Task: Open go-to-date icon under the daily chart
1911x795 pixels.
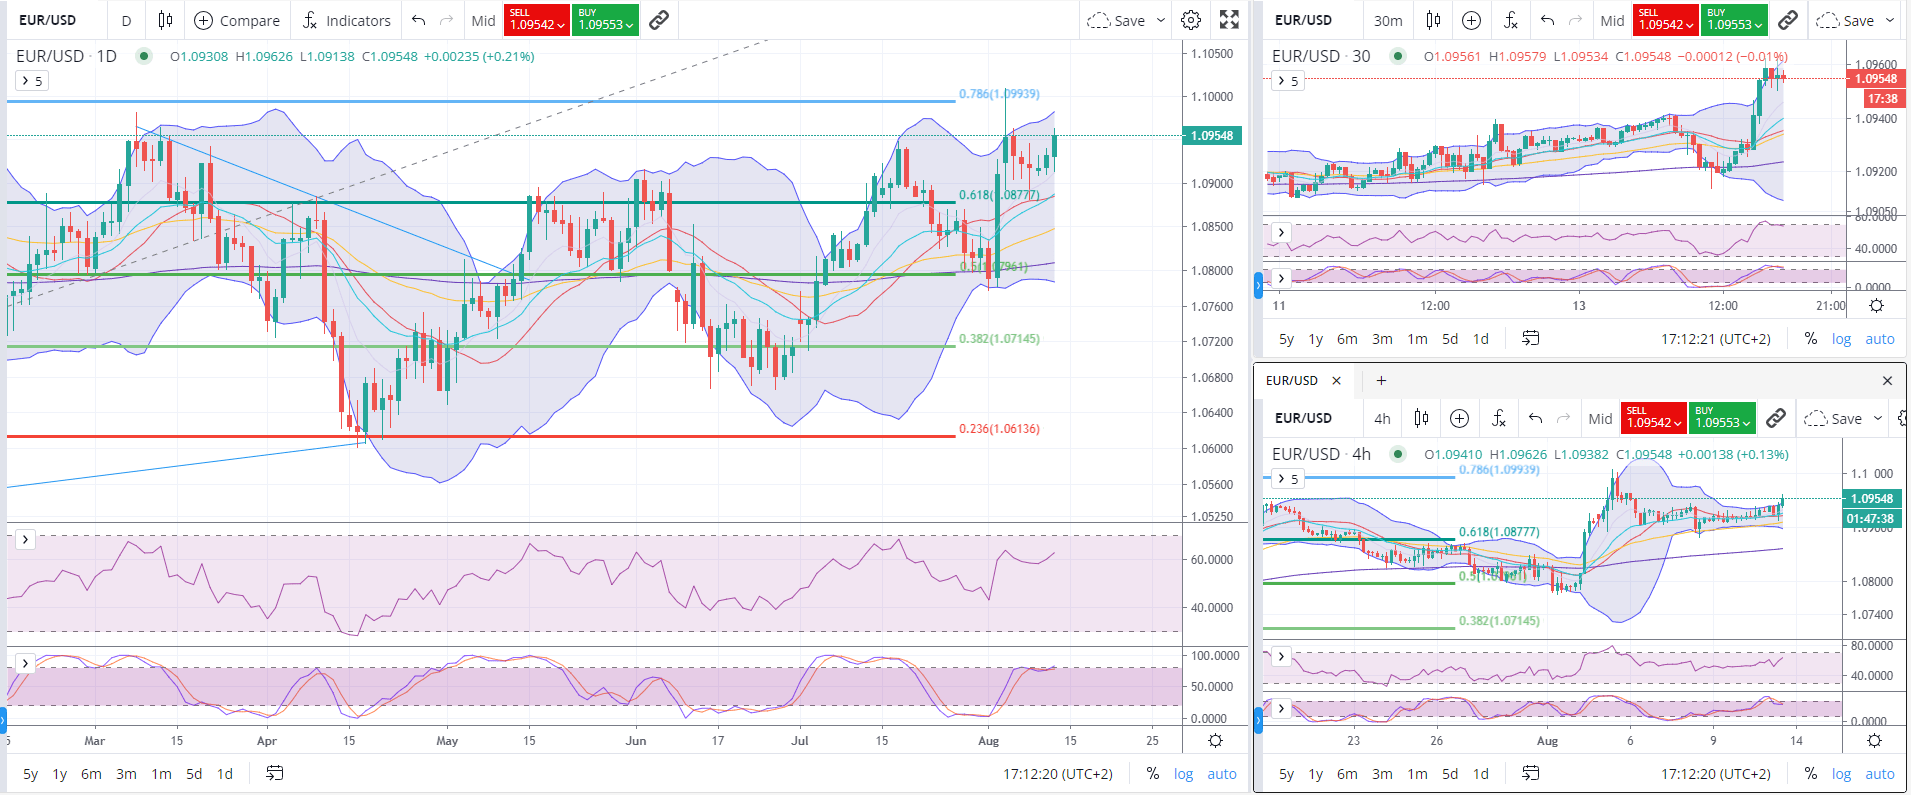Action: click(x=274, y=773)
